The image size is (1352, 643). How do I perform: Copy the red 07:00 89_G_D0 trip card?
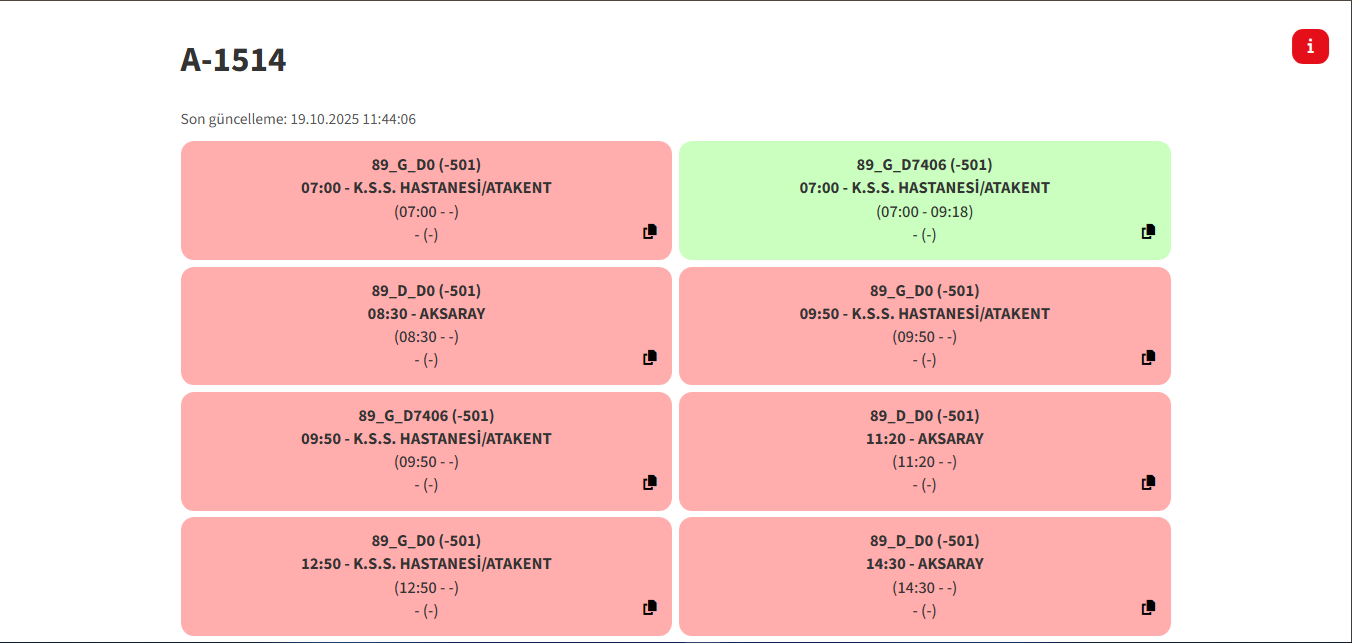point(650,232)
